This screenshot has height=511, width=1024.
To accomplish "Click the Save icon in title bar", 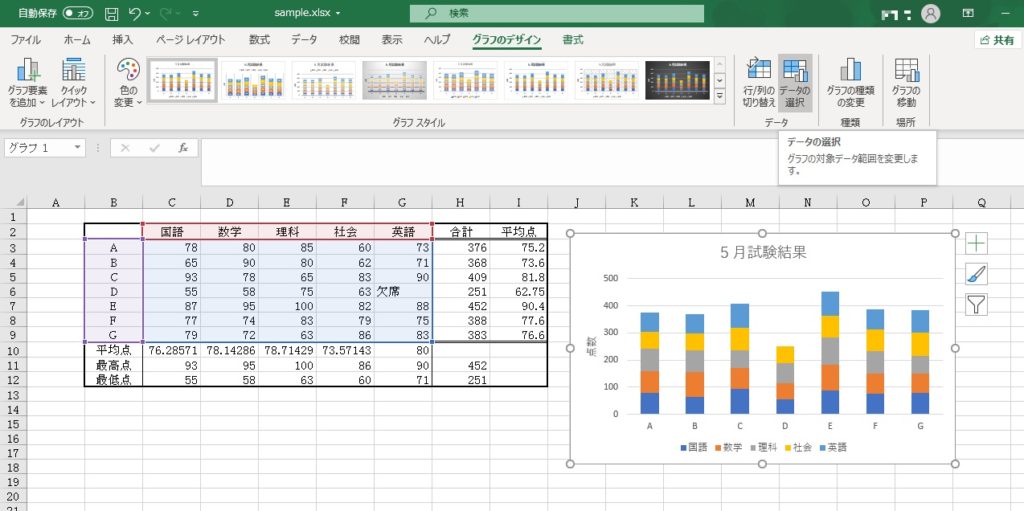I will coord(111,14).
